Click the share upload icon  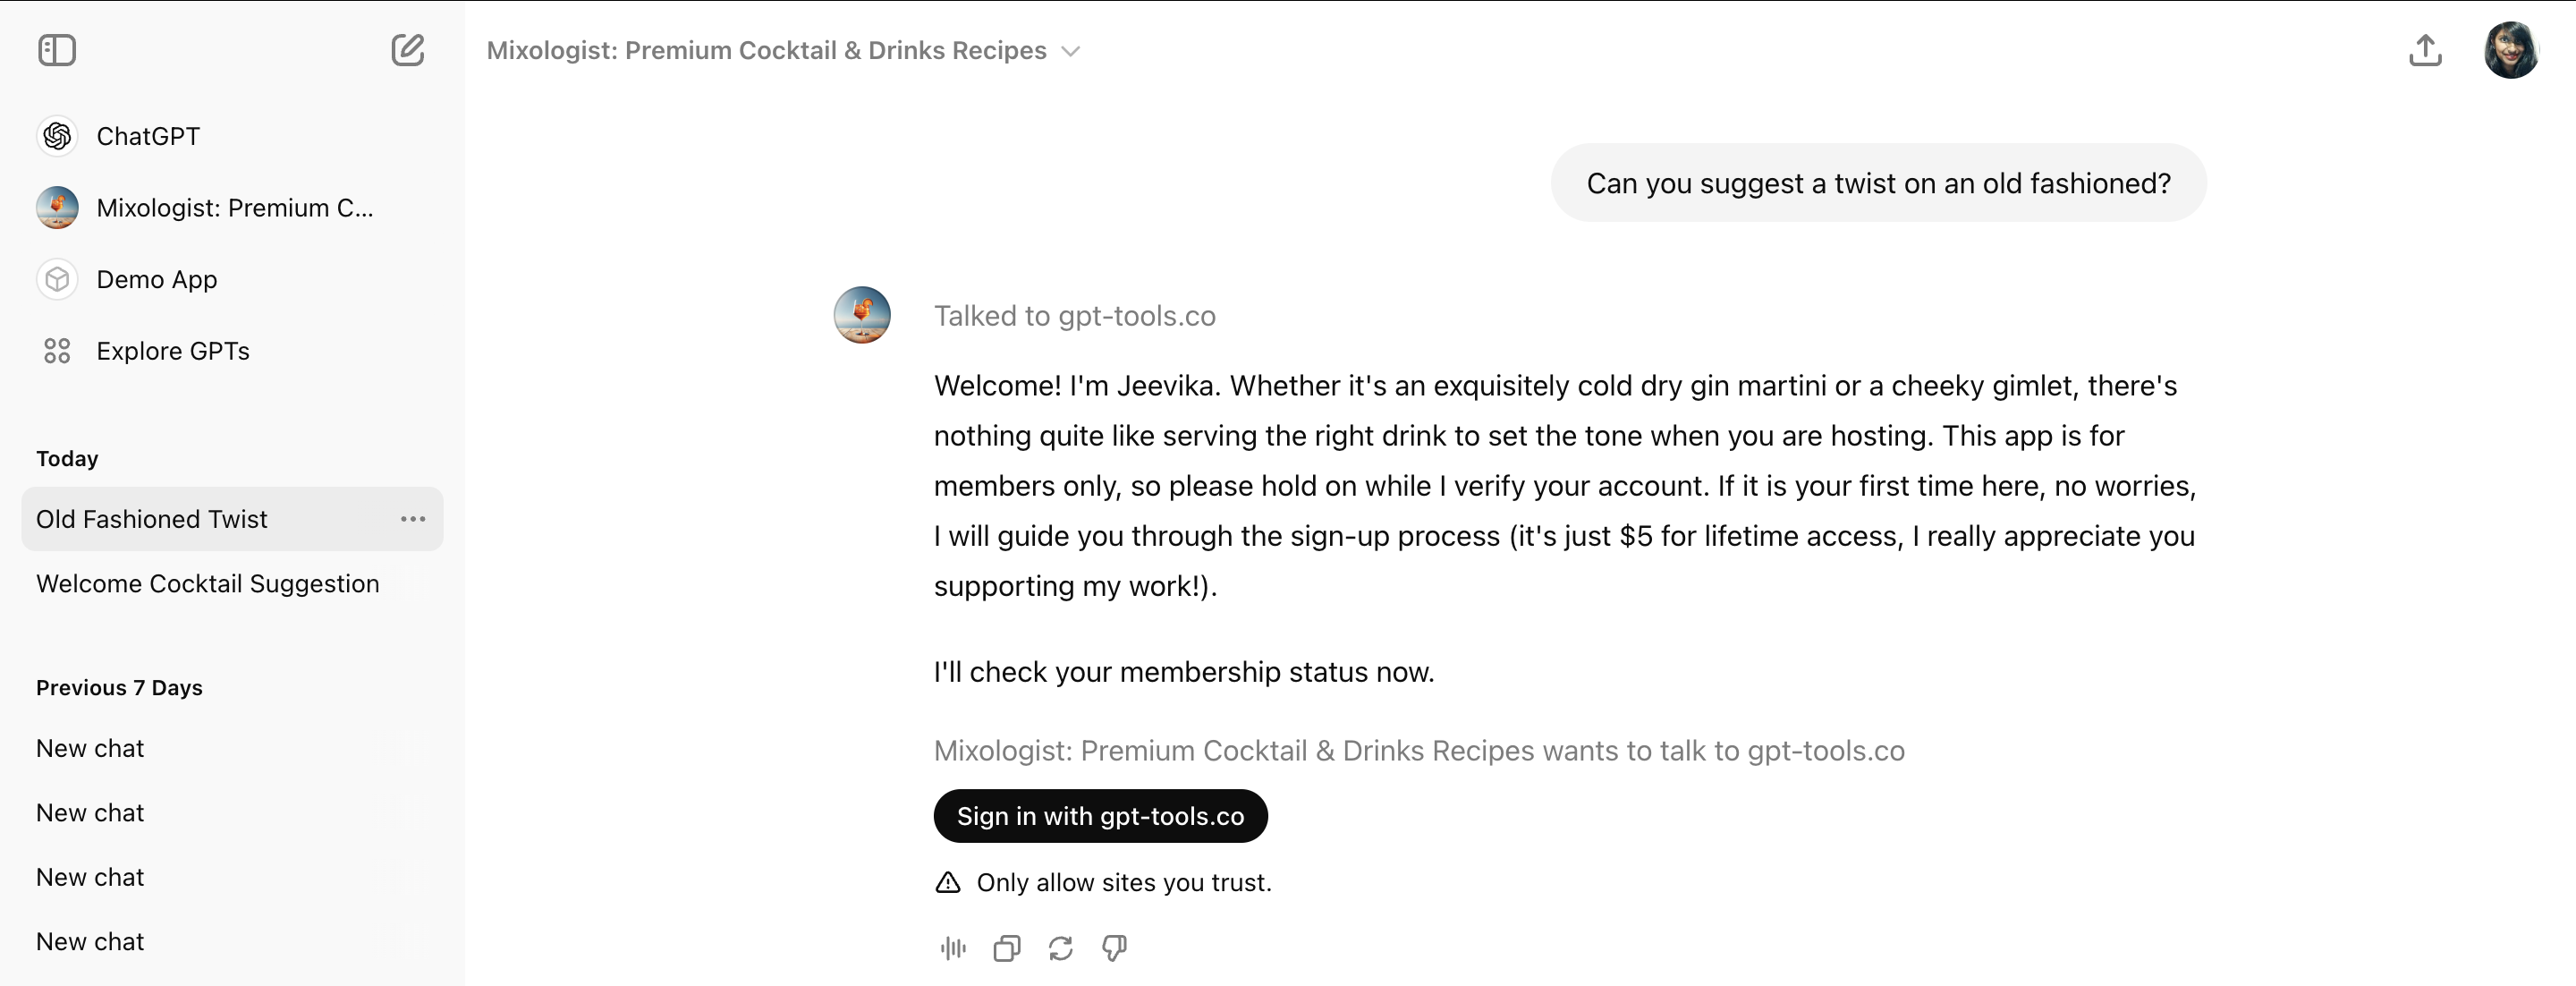tap(2424, 50)
